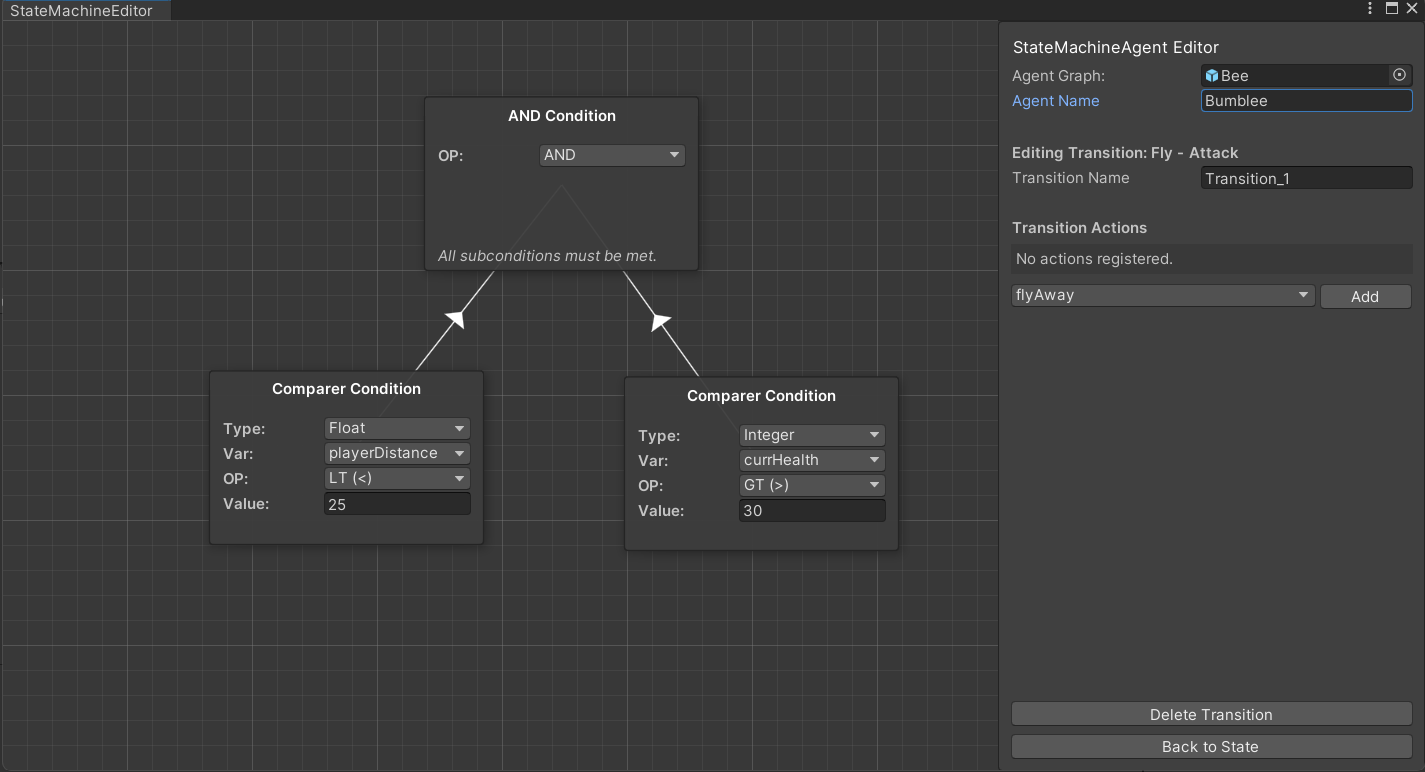This screenshot has height=772, width=1425.
Task: Select the Float Comparer Condition node title
Action: click(346, 389)
